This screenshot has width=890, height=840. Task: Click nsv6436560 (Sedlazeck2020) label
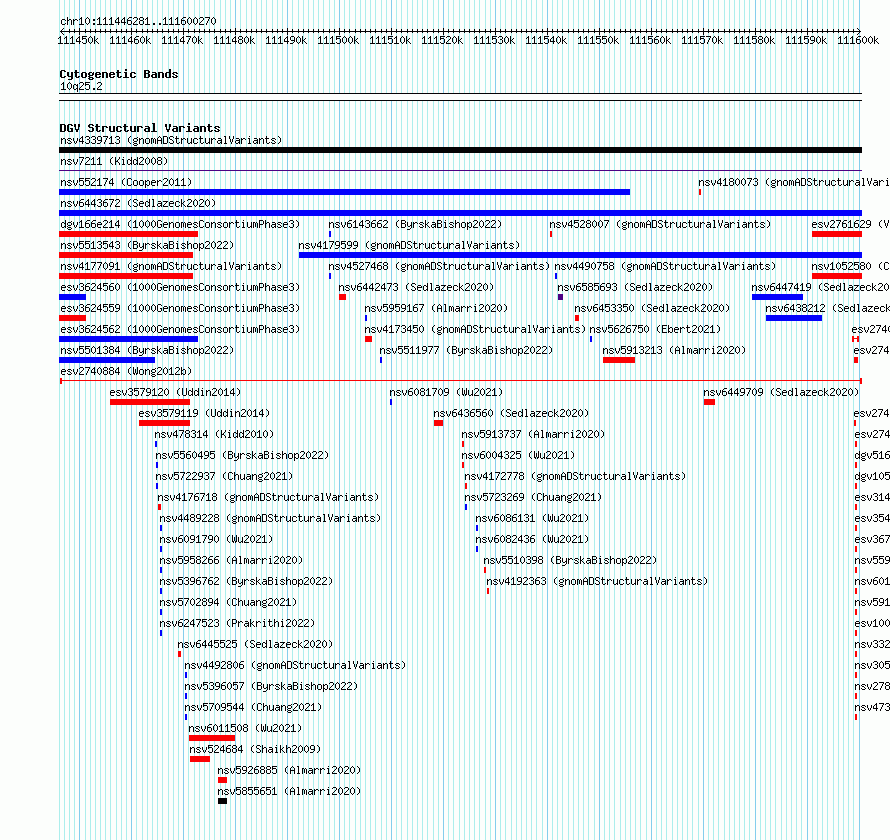511,413
